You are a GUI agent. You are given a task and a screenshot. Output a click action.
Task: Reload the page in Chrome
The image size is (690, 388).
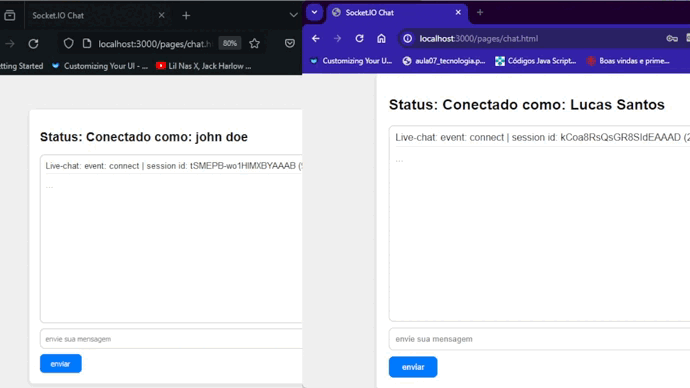[360, 39]
